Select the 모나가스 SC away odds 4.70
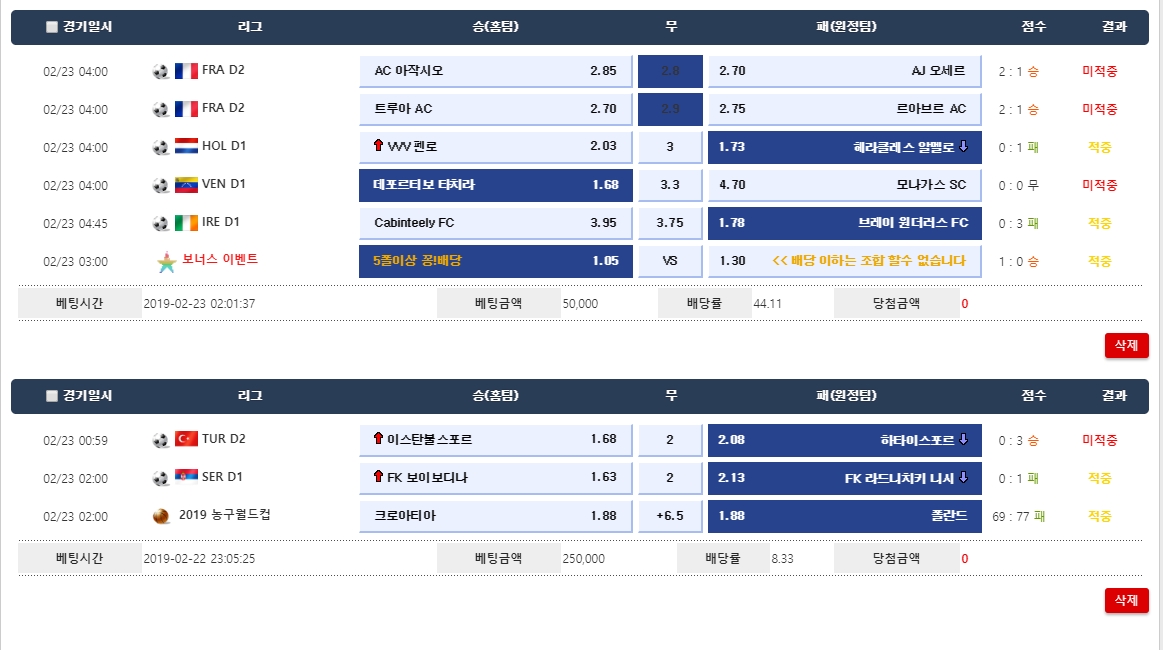1163x650 pixels. [844, 185]
